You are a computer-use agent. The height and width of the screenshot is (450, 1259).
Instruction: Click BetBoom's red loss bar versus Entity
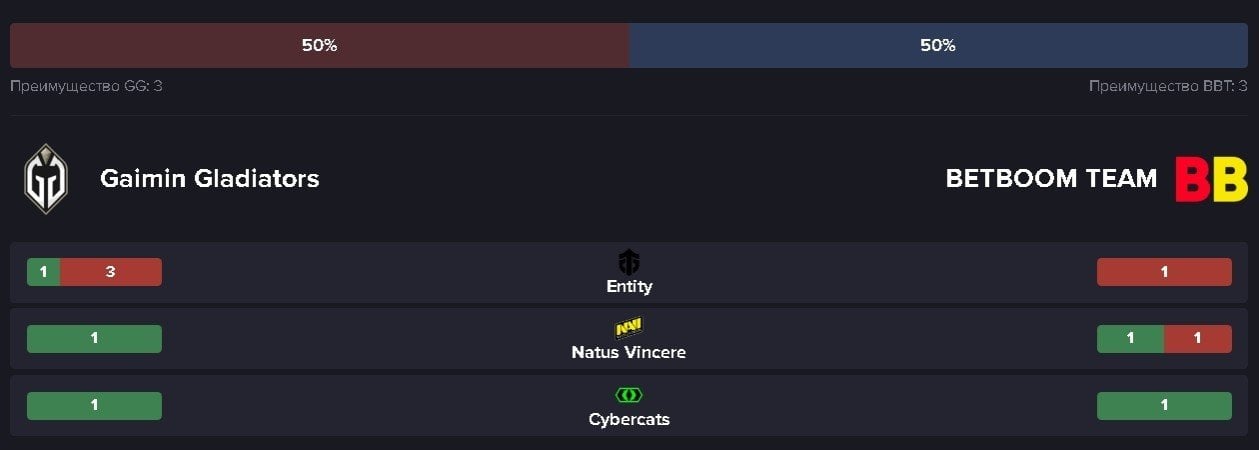tap(1164, 272)
